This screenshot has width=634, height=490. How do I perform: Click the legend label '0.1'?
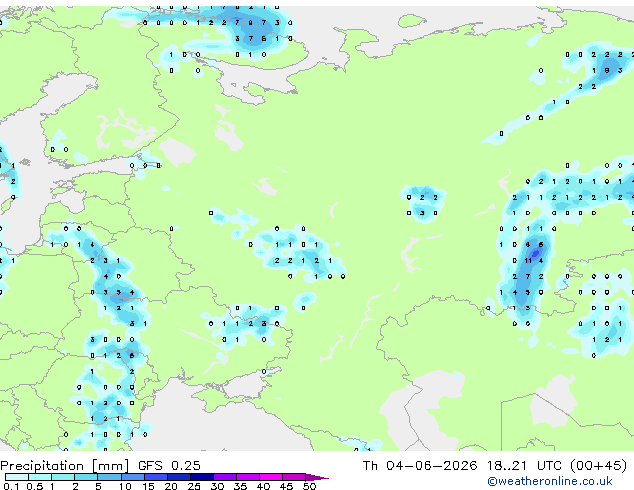[11, 486]
